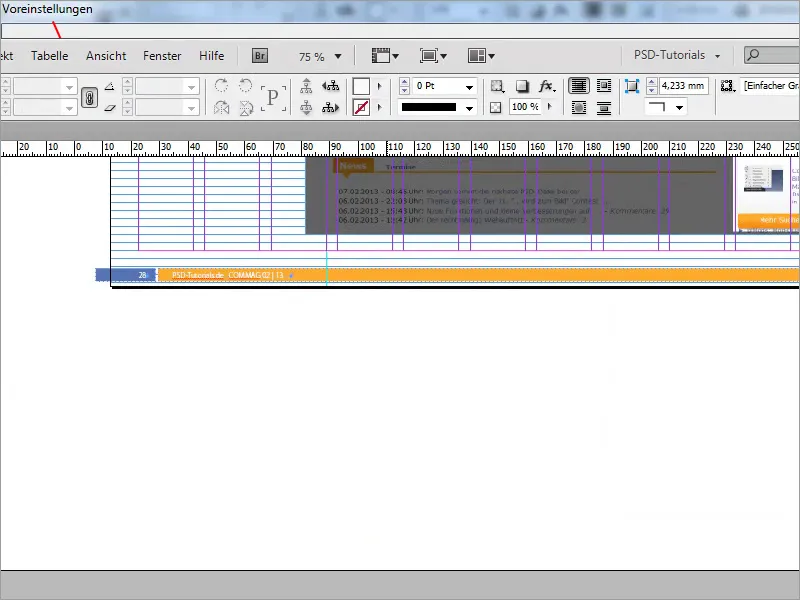Screen dimensions: 800x600
Task: Click the Flip Vertical icon
Action: tap(245, 106)
